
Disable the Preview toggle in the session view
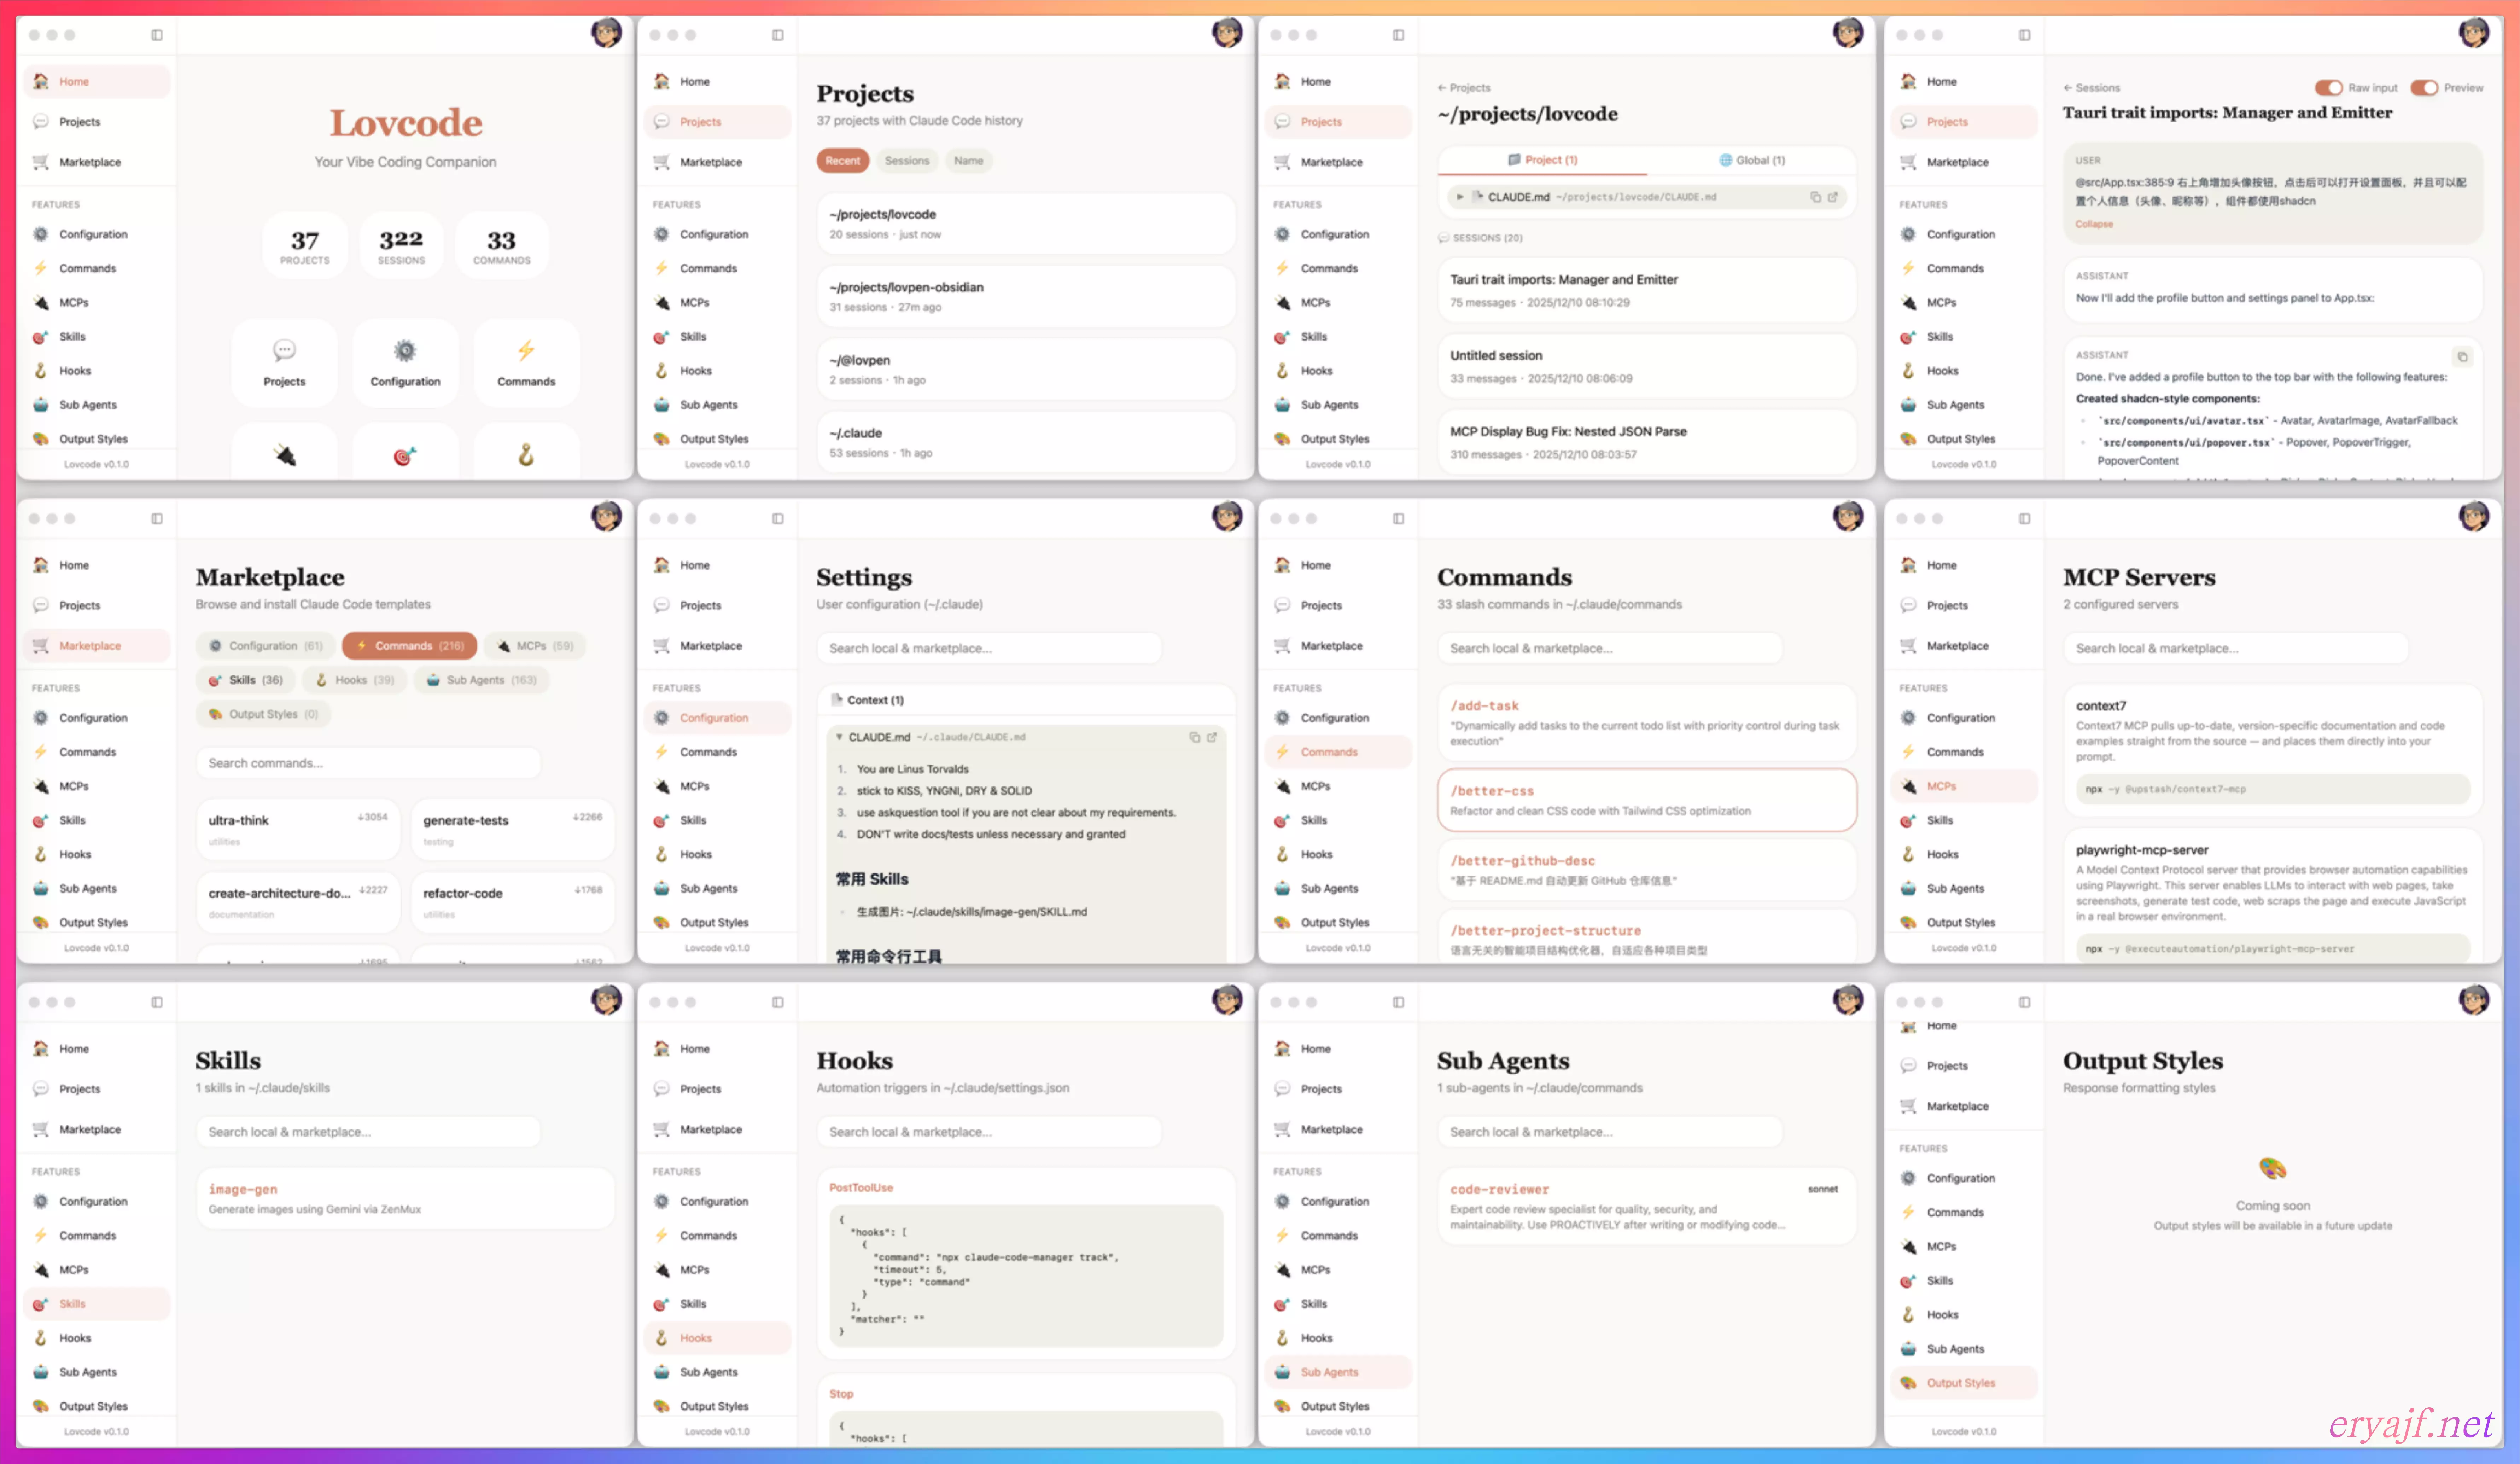[x=2424, y=88]
